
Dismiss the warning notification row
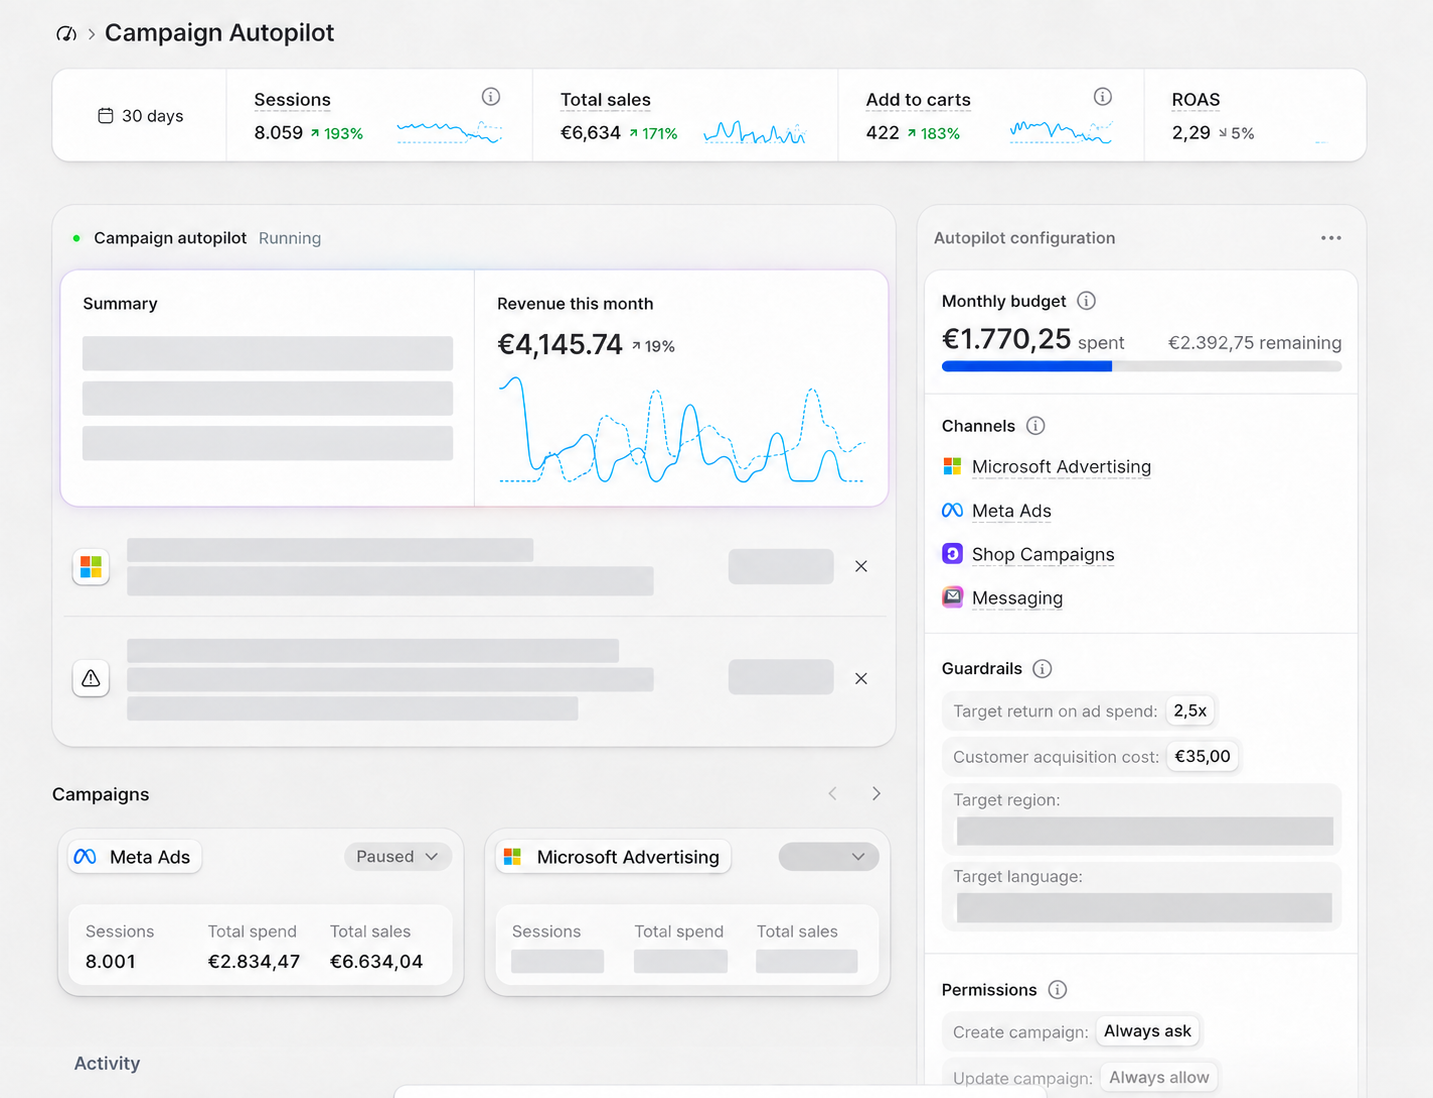click(861, 679)
